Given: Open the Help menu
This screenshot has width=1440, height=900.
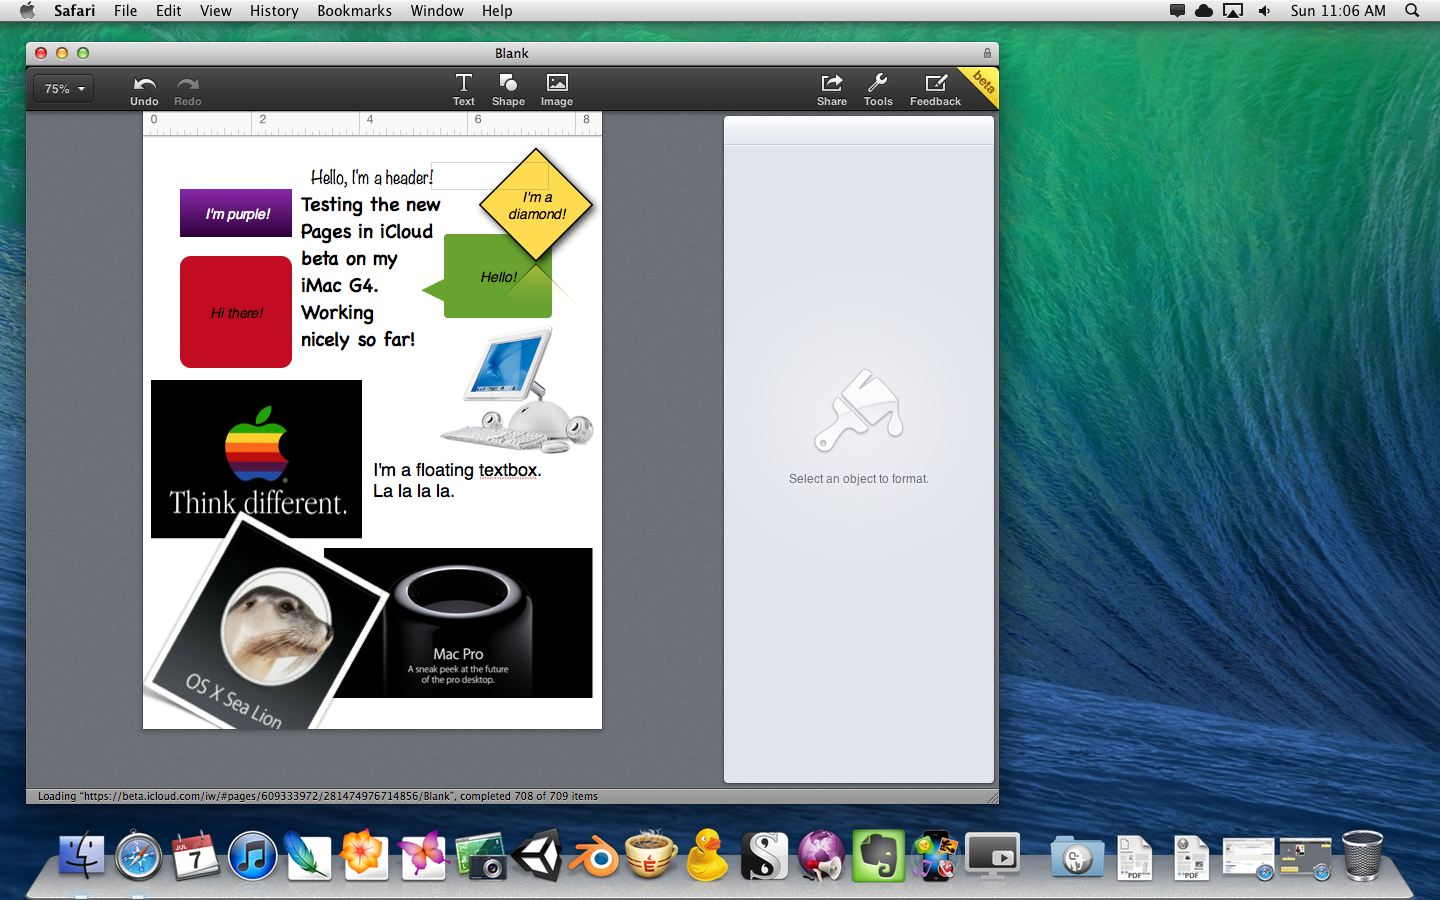Looking at the screenshot, I should pyautogui.click(x=497, y=11).
